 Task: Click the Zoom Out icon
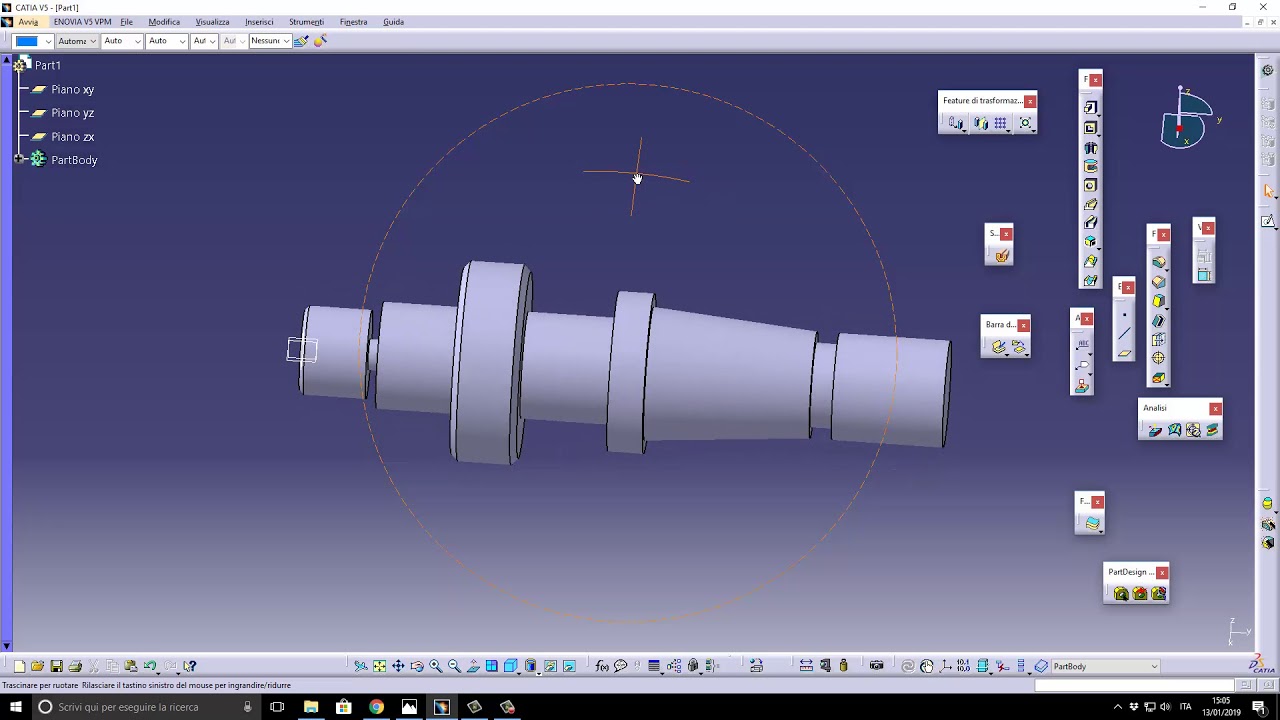454,666
